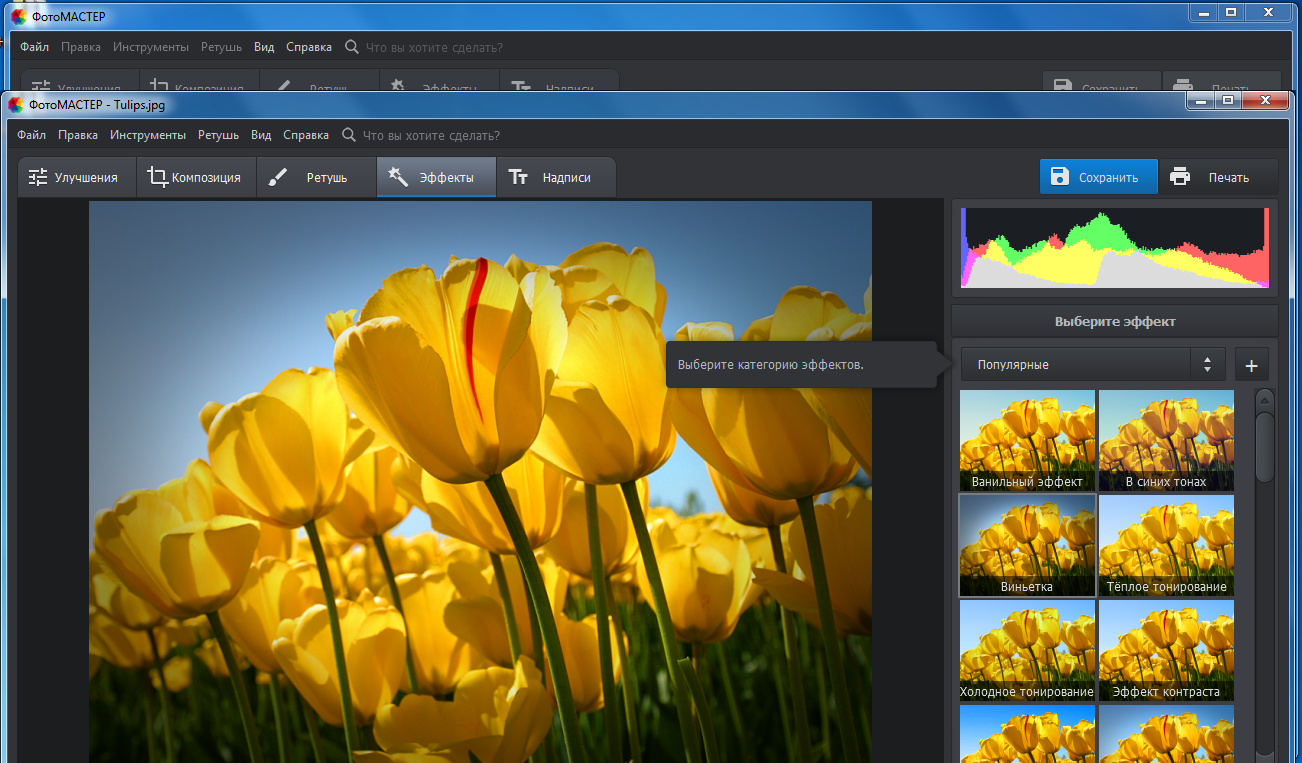Open Справка menu in background ФотоМАСТЕР window

pyautogui.click(x=309, y=47)
